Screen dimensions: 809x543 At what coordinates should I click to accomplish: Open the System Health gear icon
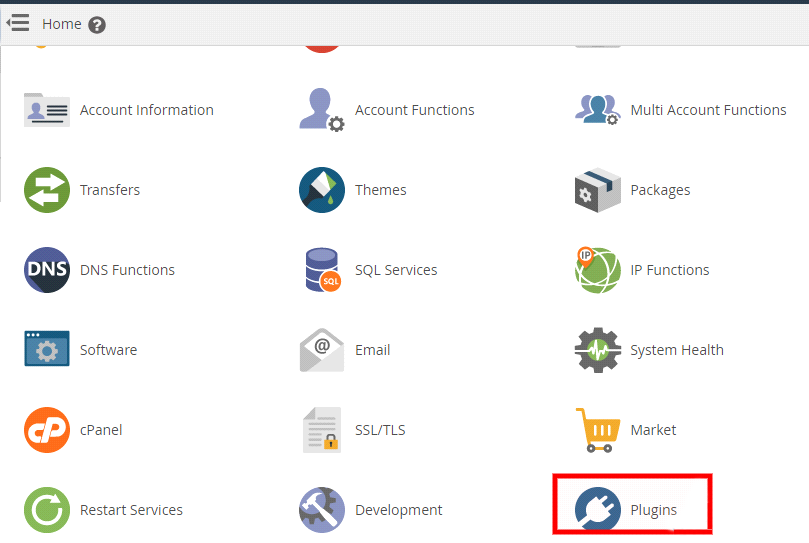click(x=597, y=350)
